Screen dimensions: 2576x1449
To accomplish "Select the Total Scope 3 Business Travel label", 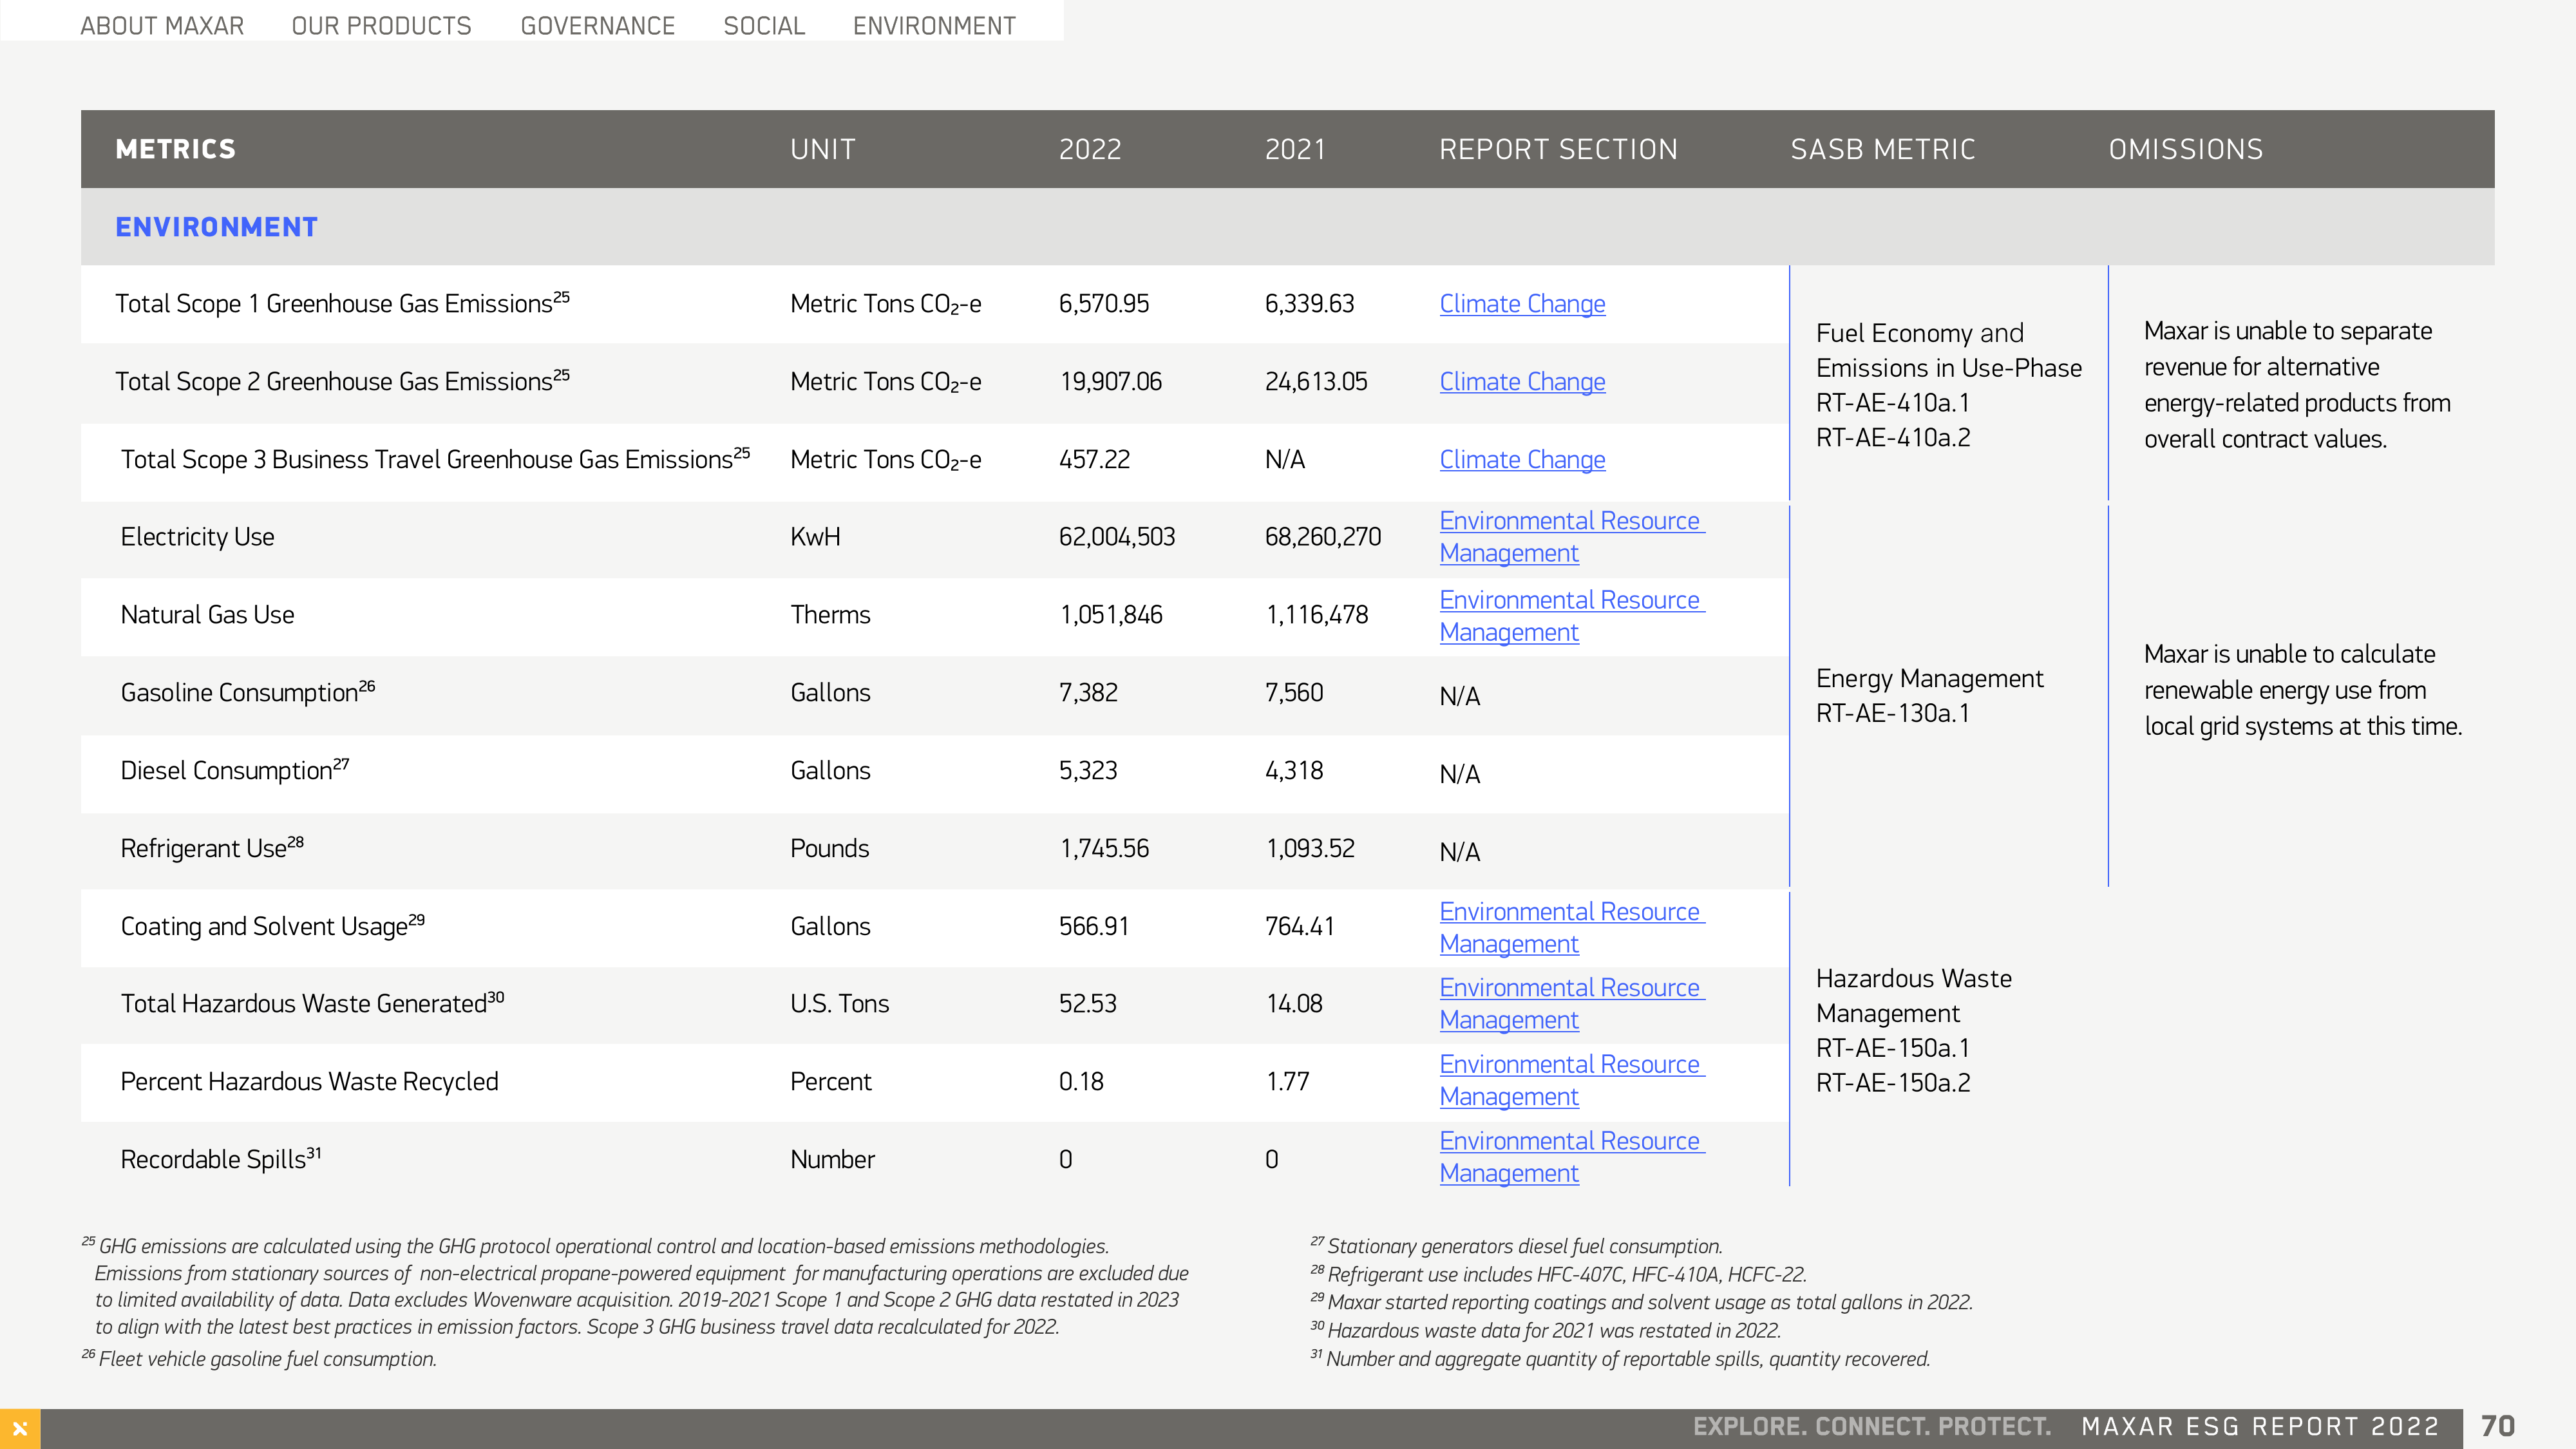I will 435,459.
